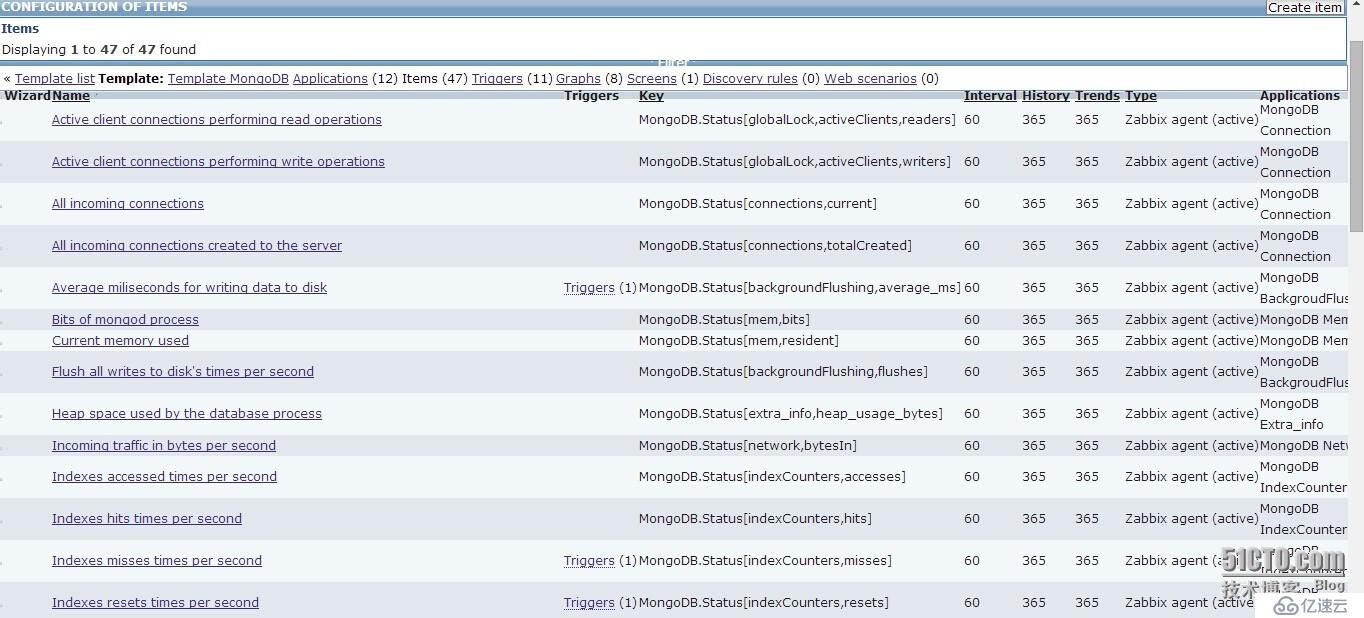Go to Discovery rules section
Screen dimensions: 1364x618
(x=750, y=78)
